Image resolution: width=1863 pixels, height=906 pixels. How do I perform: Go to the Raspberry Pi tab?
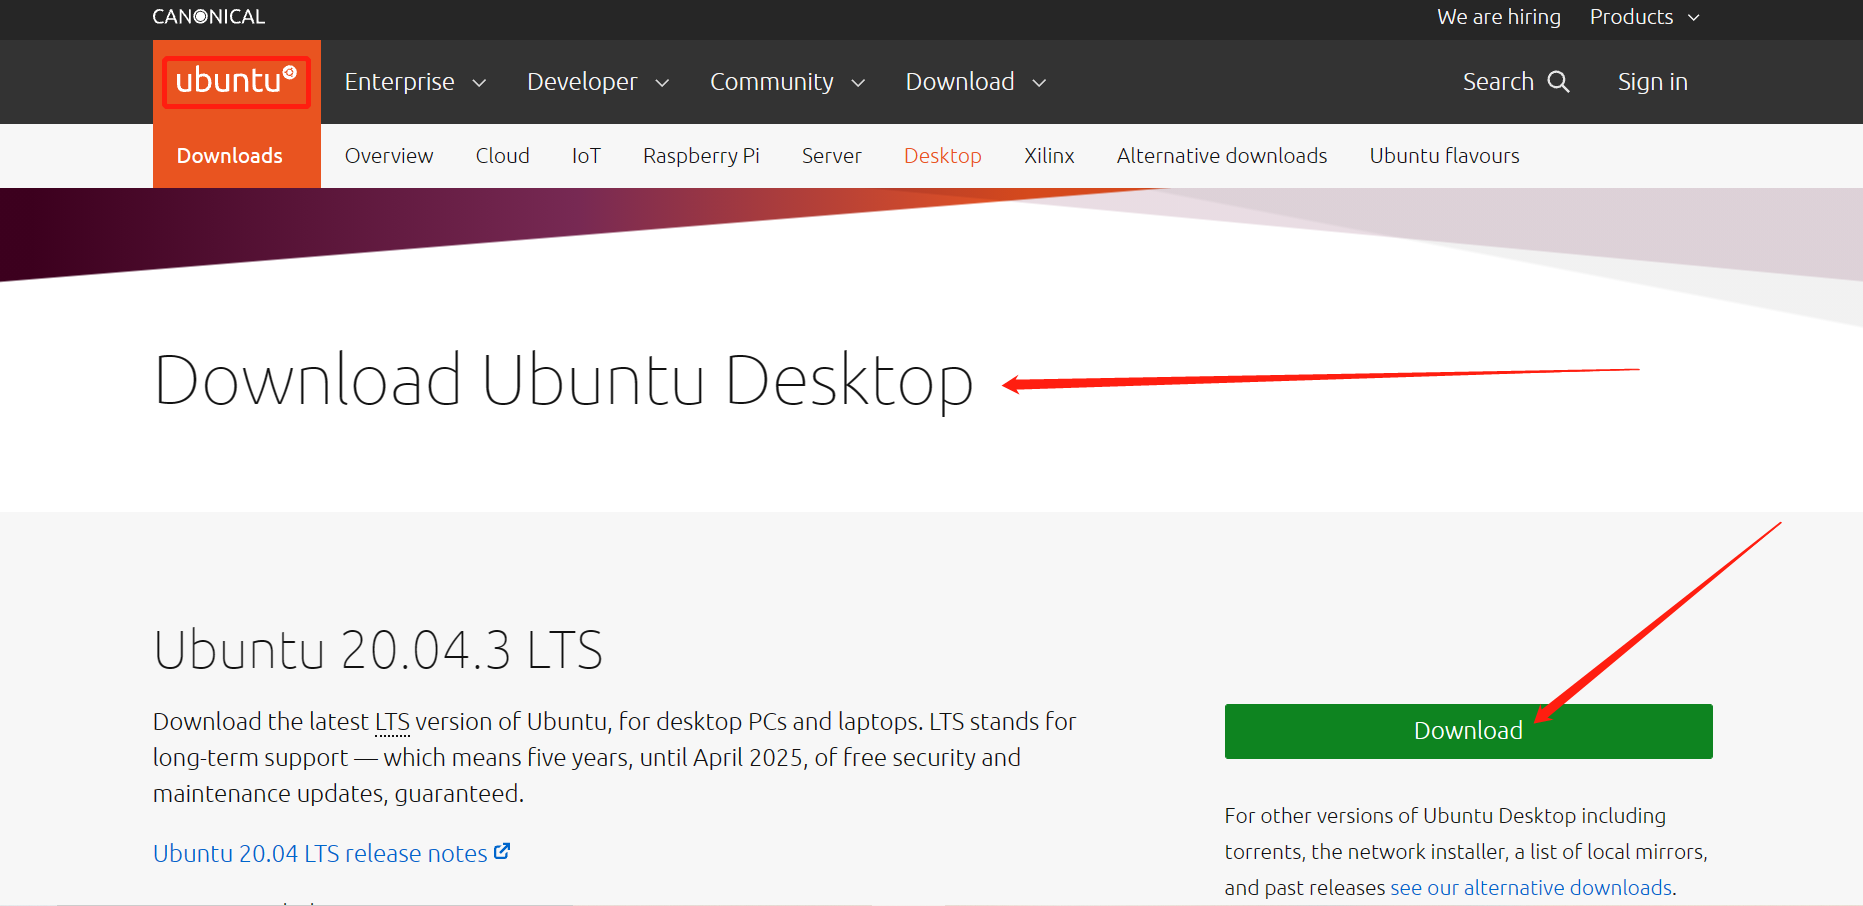pyautogui.click(x=701, y=156)
